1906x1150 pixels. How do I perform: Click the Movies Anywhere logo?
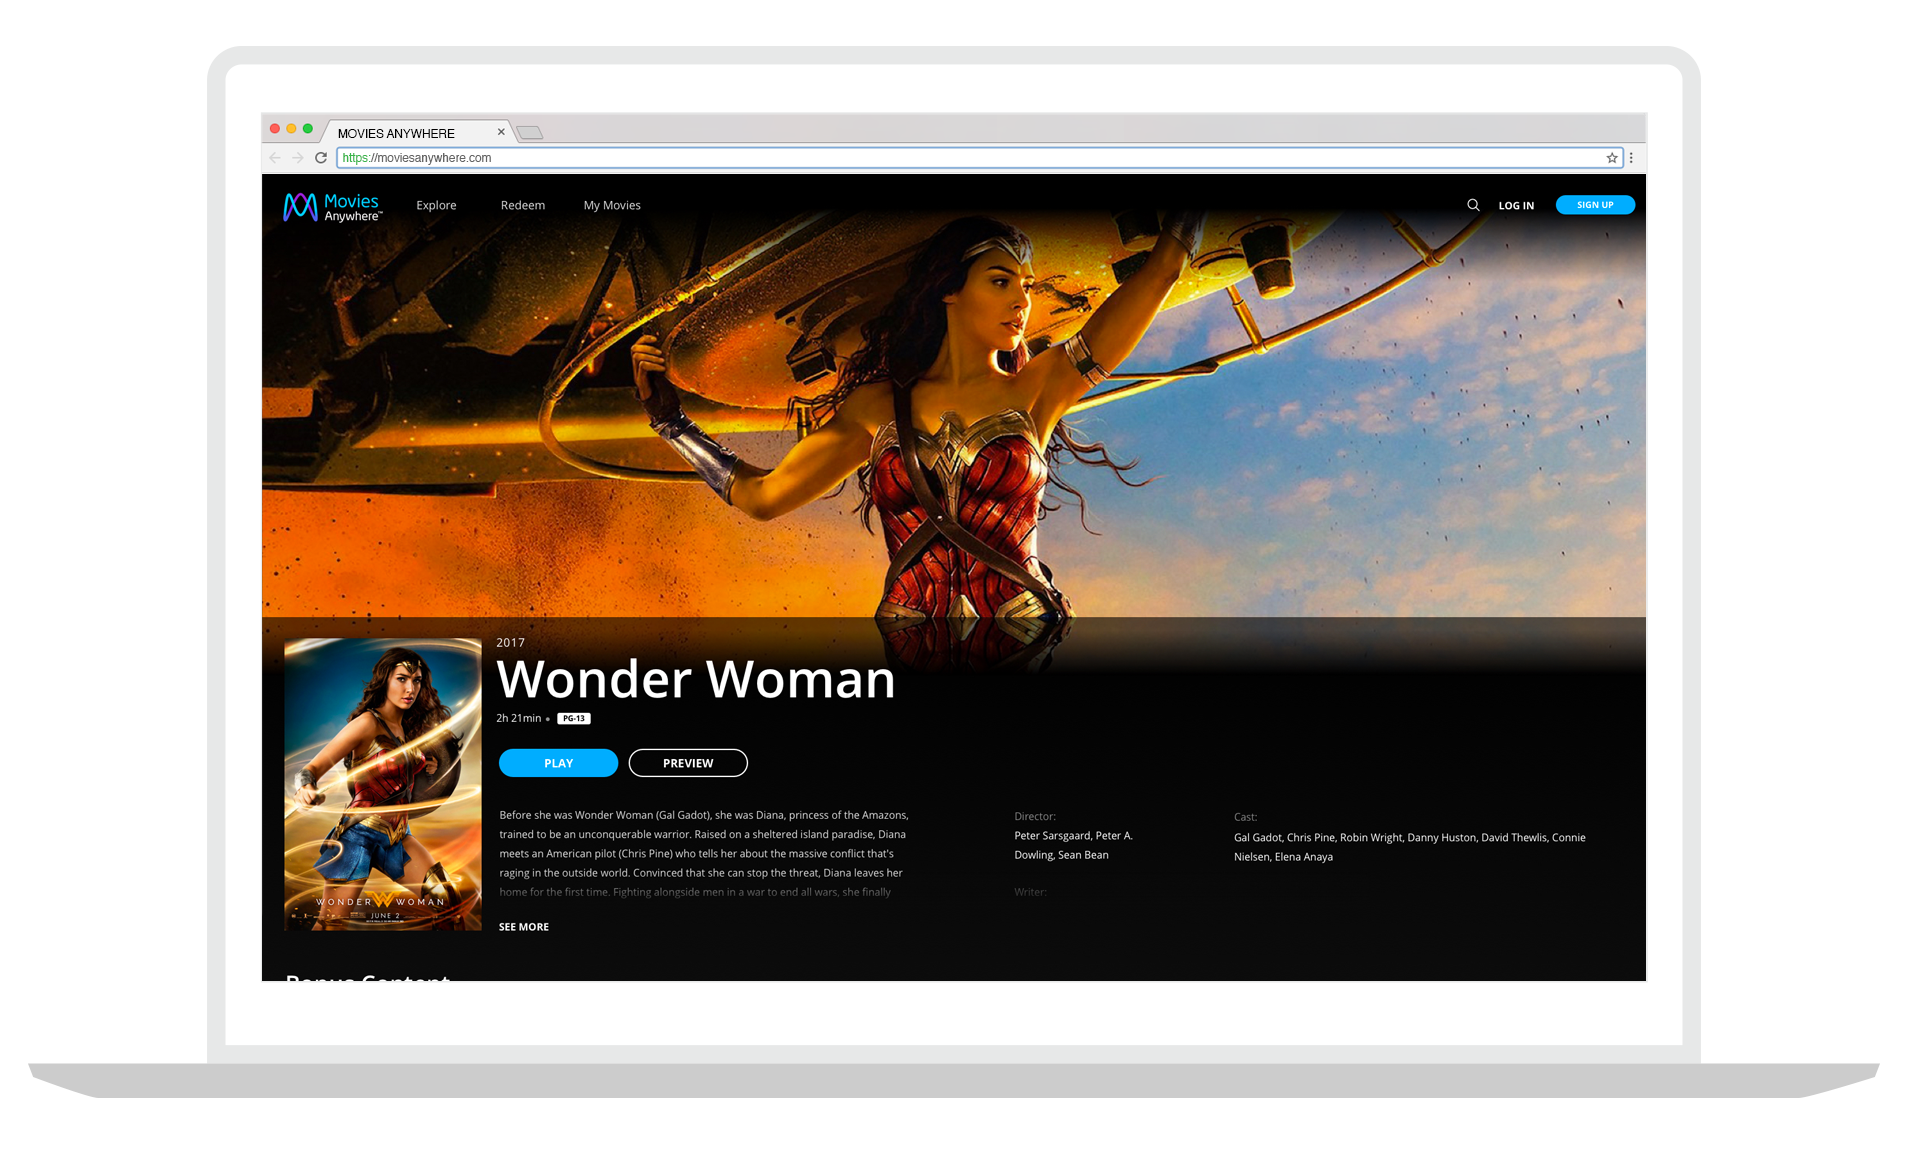[x=332, y=206]
